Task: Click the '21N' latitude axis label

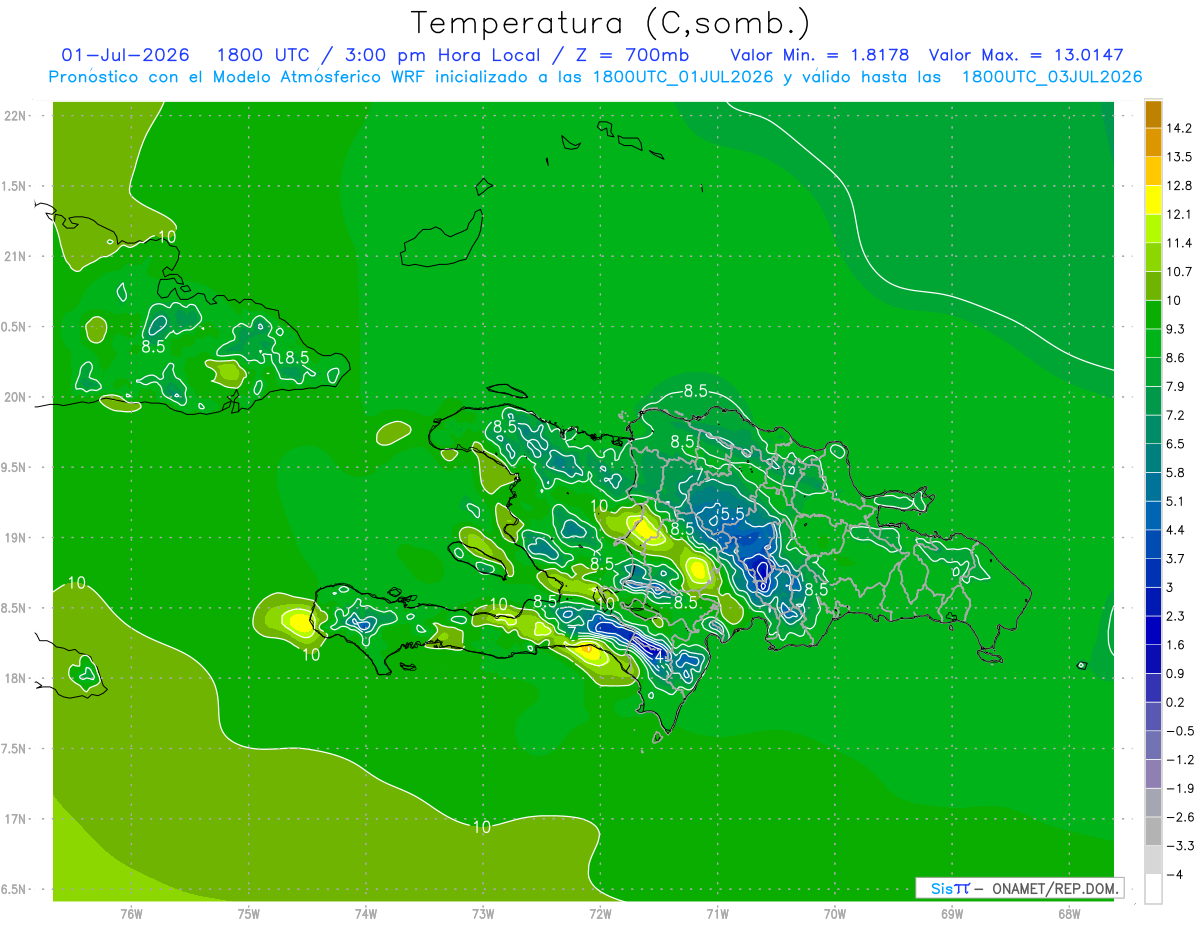Action: (15, 257)
